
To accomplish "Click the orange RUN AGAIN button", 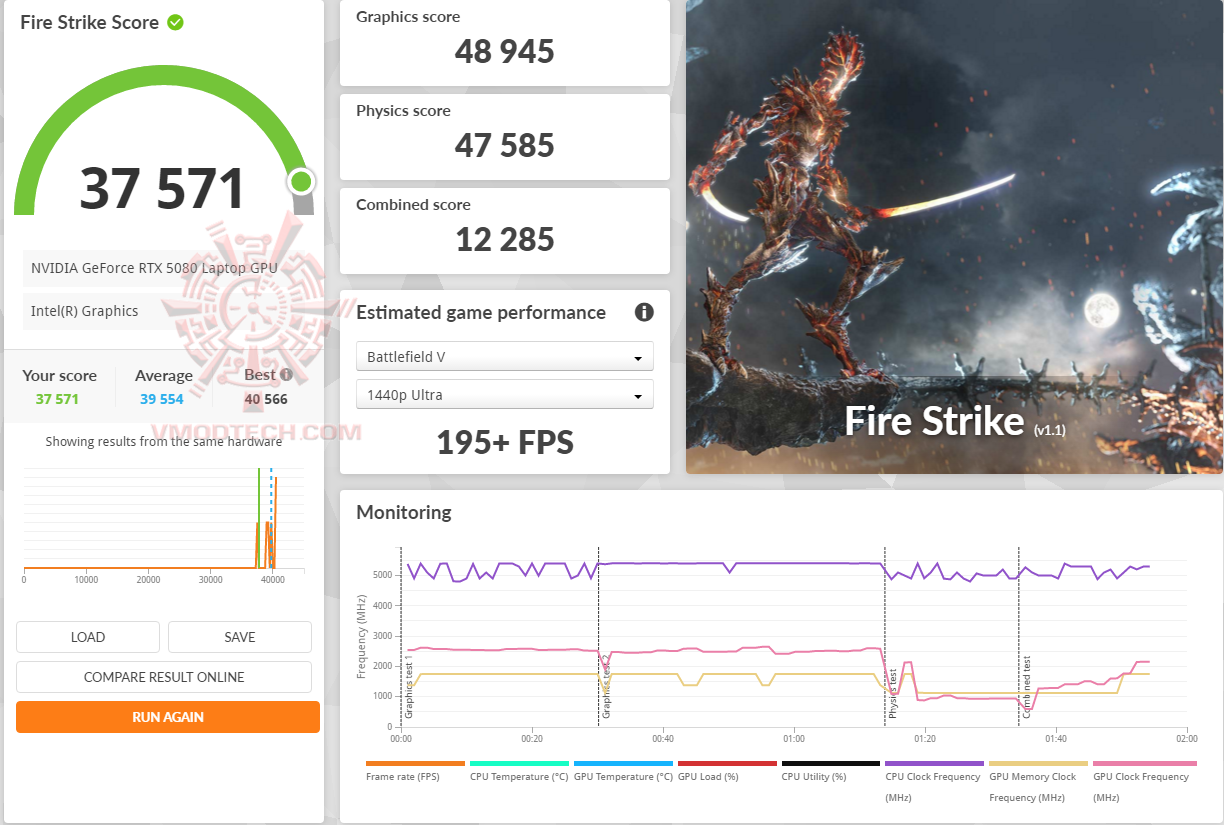I will (x=168, y=717).
